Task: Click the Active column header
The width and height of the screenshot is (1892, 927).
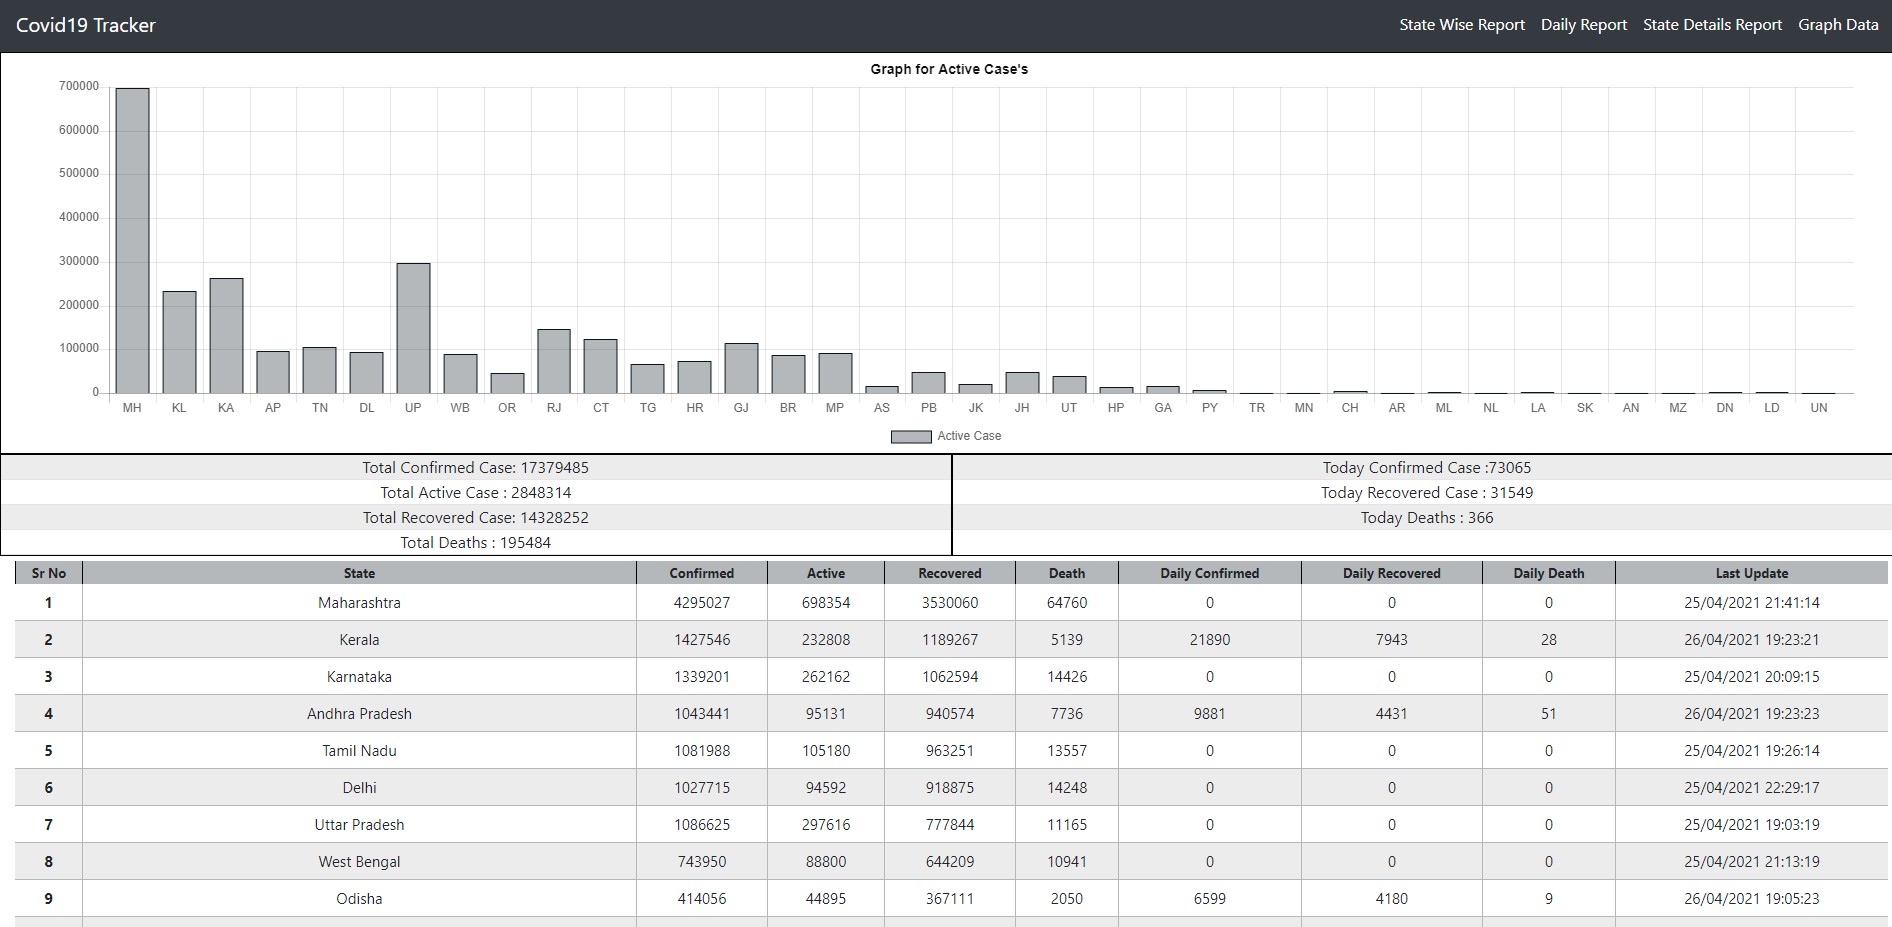Action: point(825,573)
